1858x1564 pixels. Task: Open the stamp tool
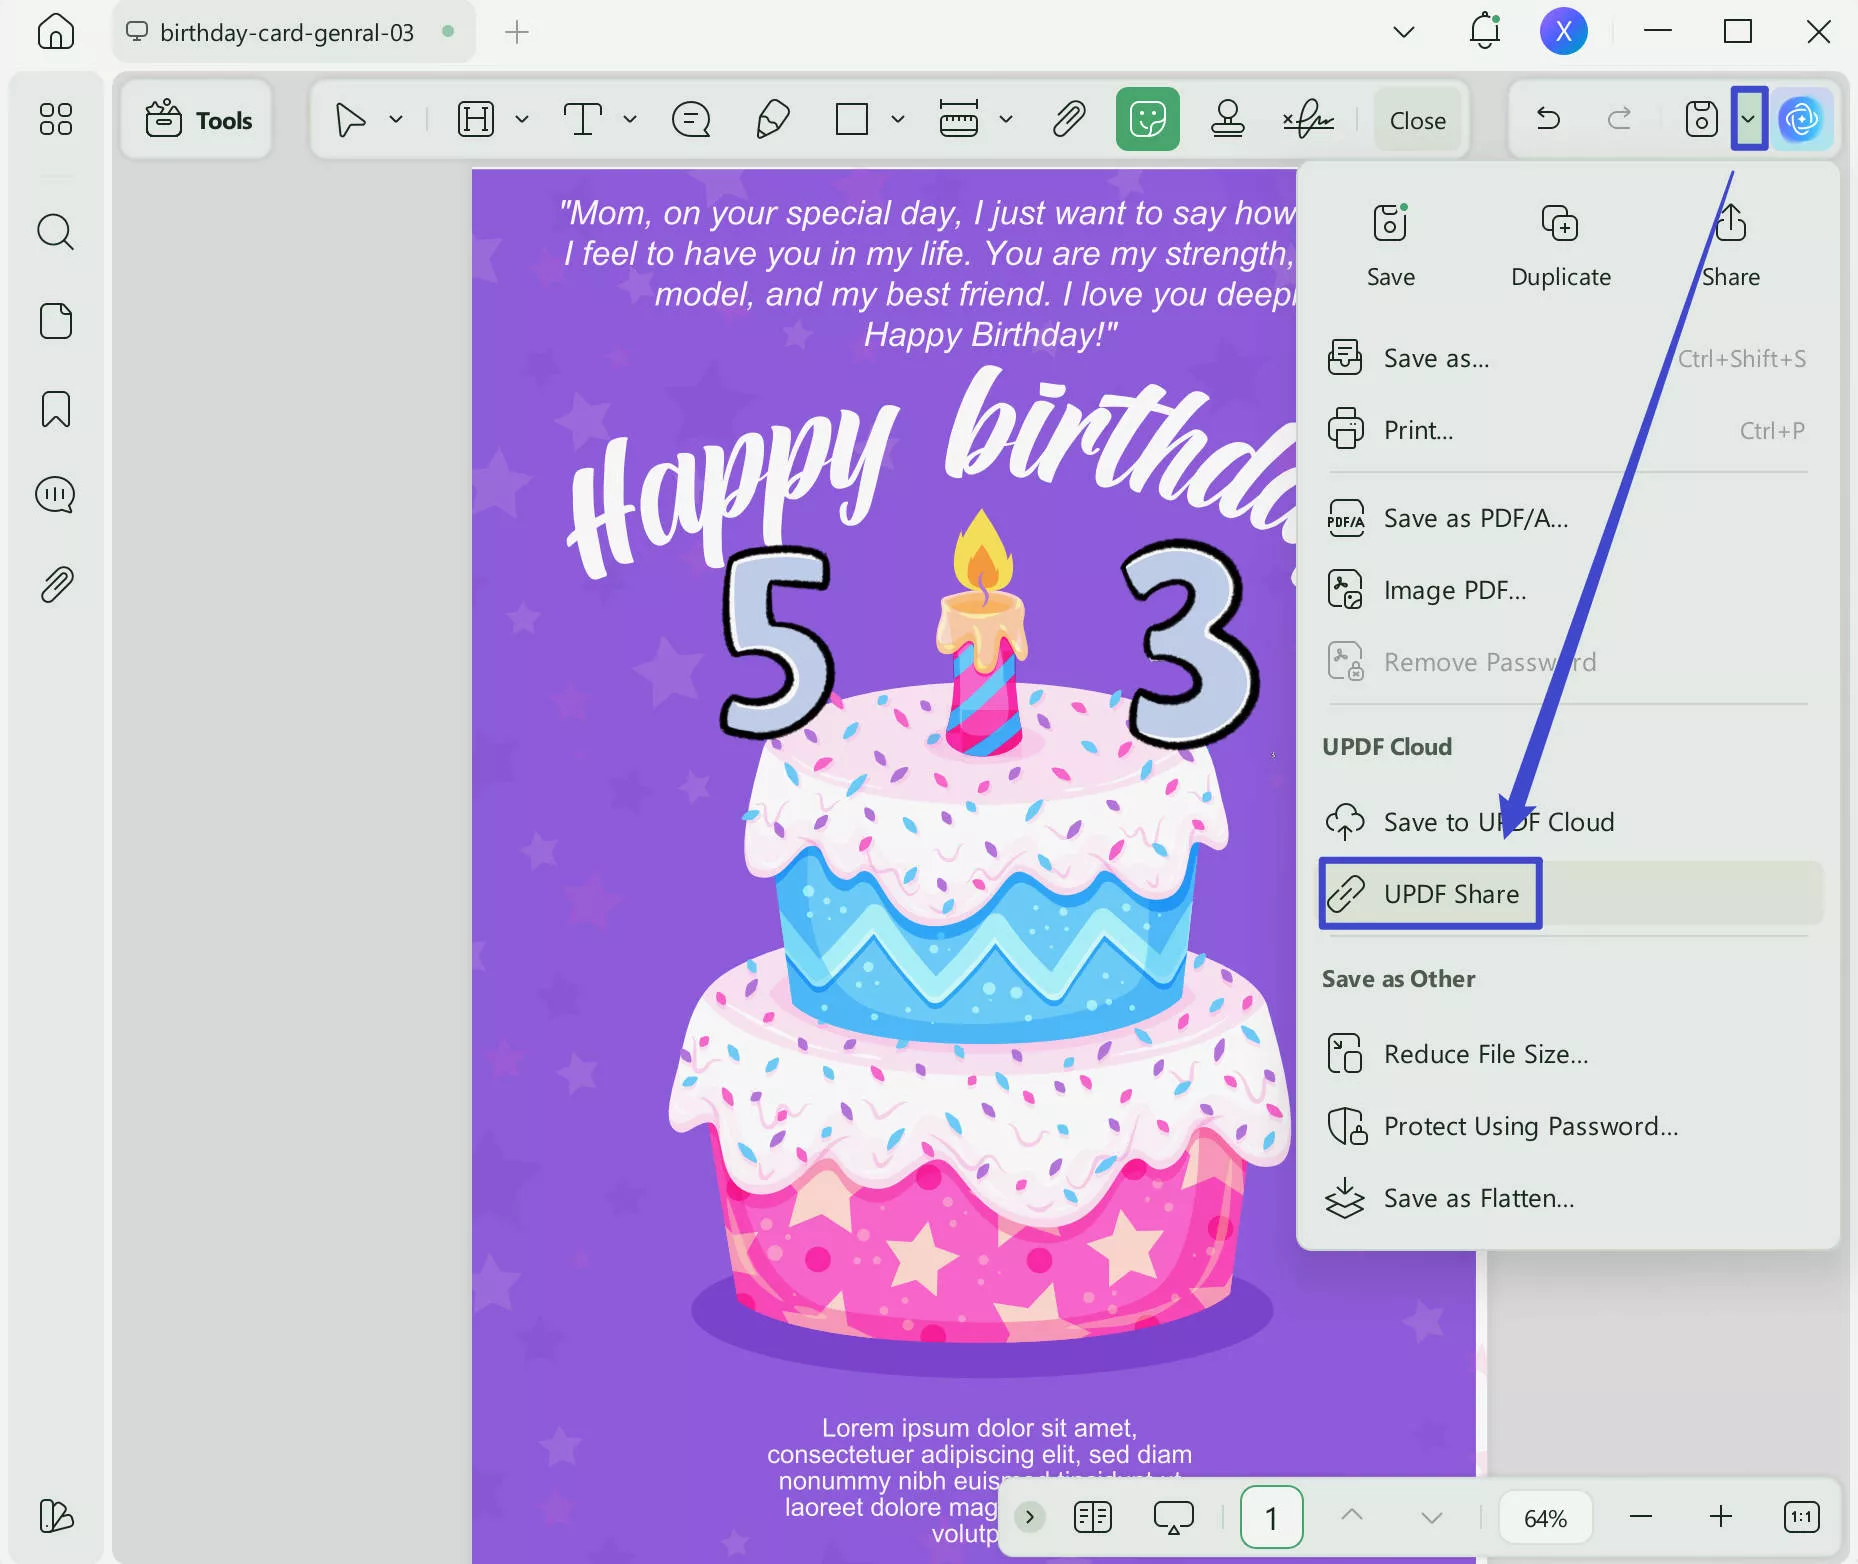coord(1228,118)
